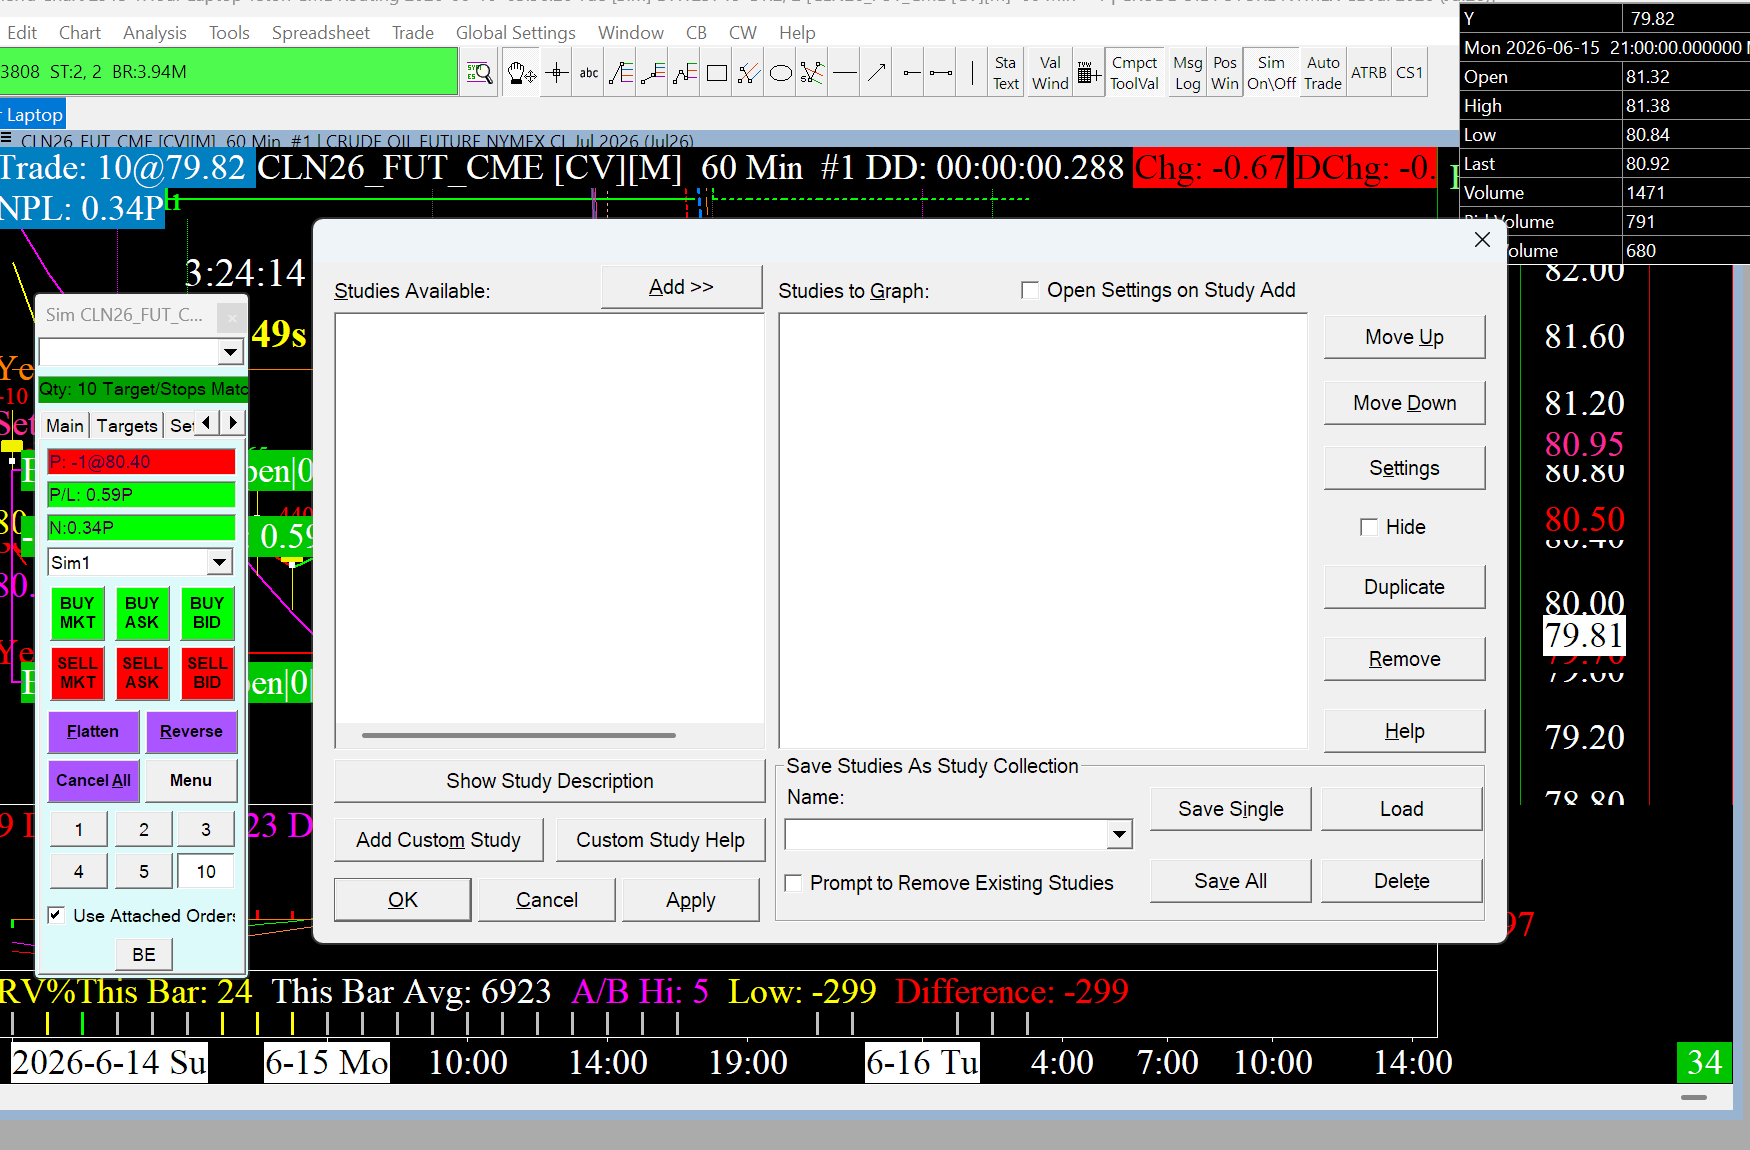Switch to the Targets tab
Image resolution: width=1750 pixels, height=1150 pixels.
tap(127, 426)
